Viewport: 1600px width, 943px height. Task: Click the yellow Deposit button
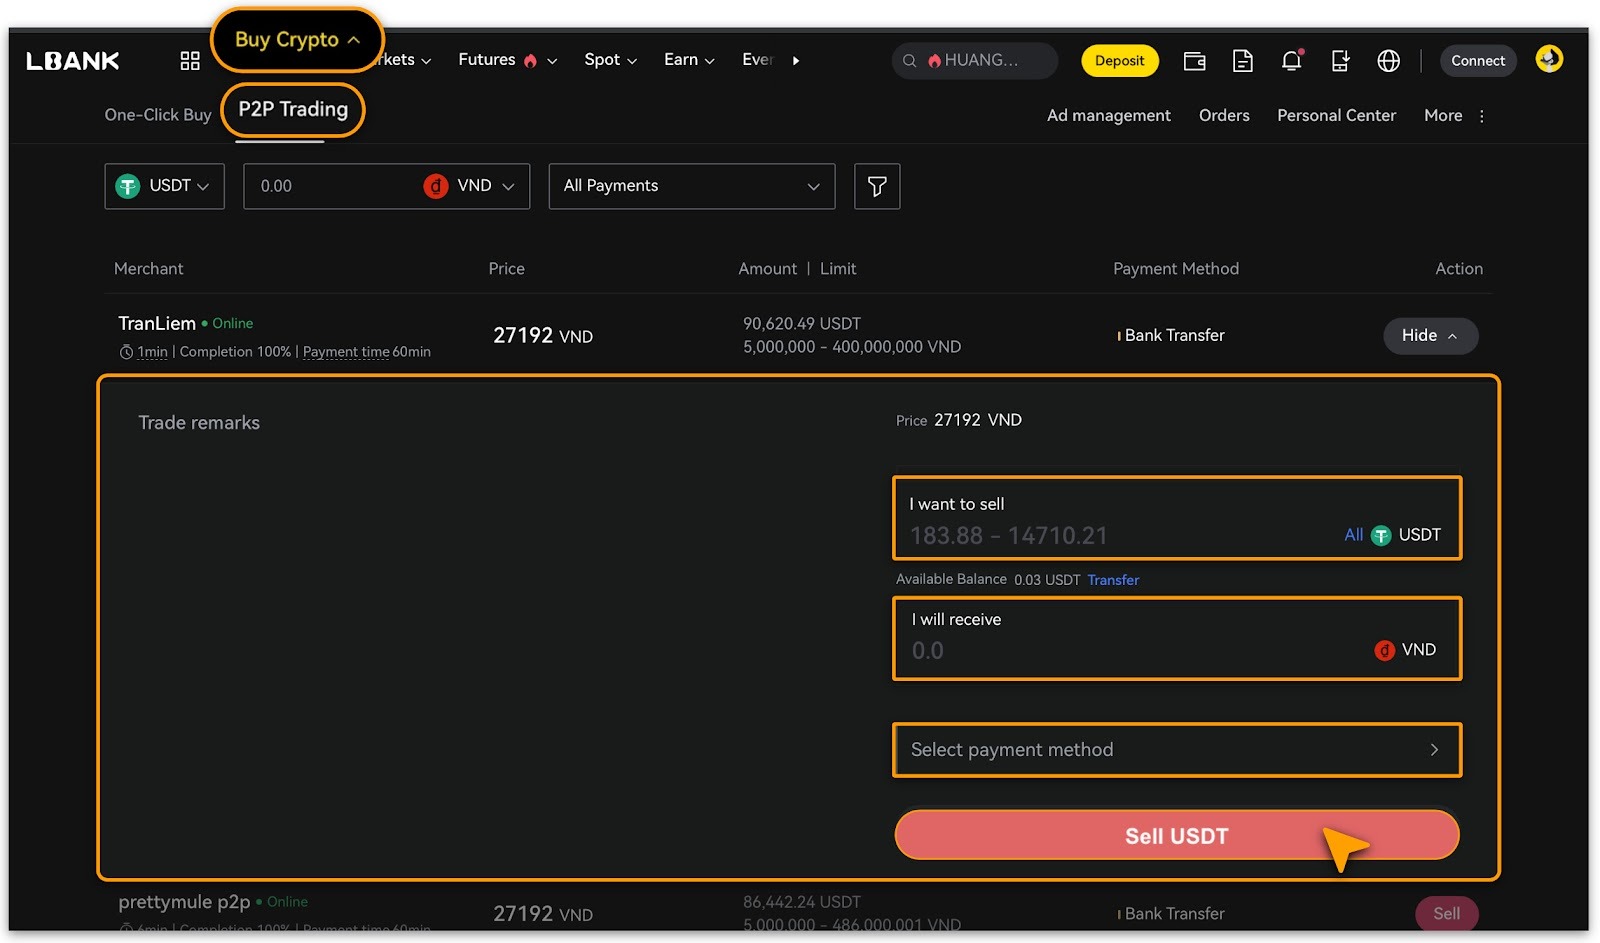tap(1119, 61)
